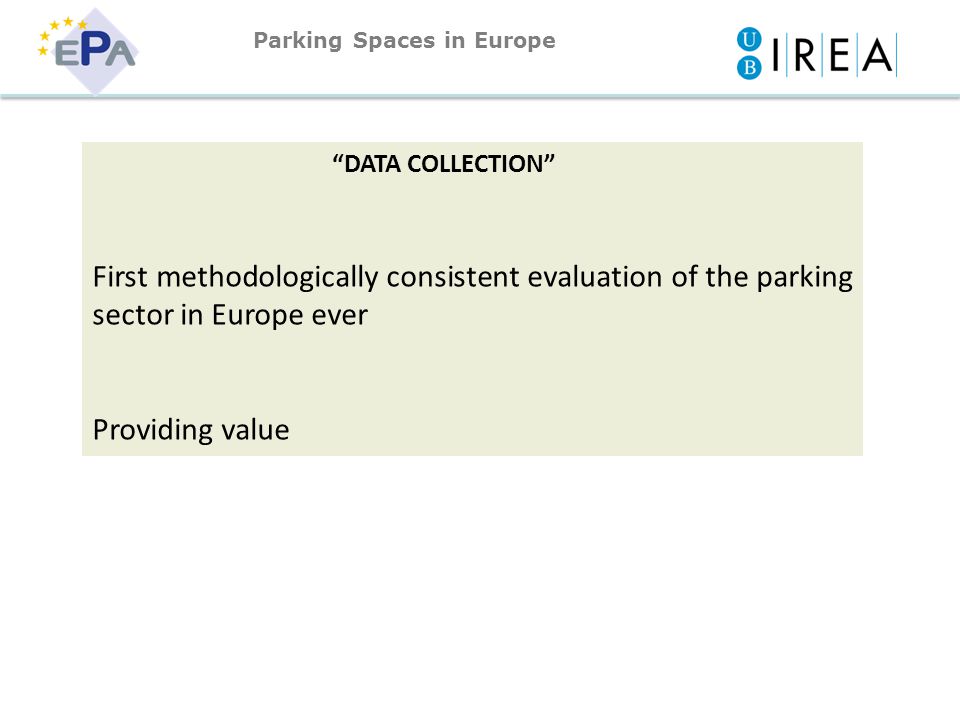Click the "Providing value" text line

[x=191, y=430]
